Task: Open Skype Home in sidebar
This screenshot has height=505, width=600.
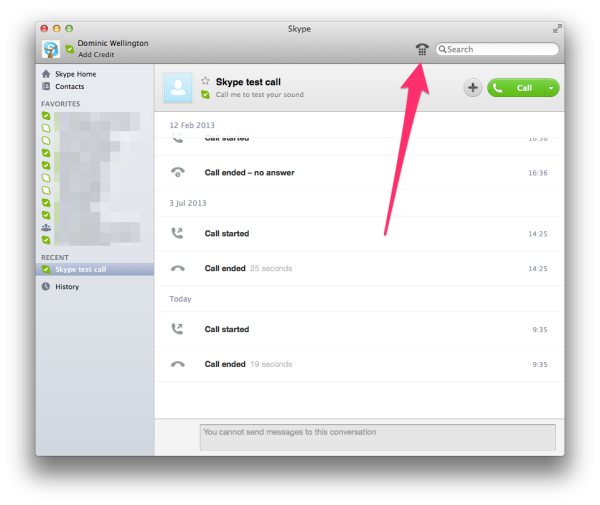Action: tap(75, 74)
